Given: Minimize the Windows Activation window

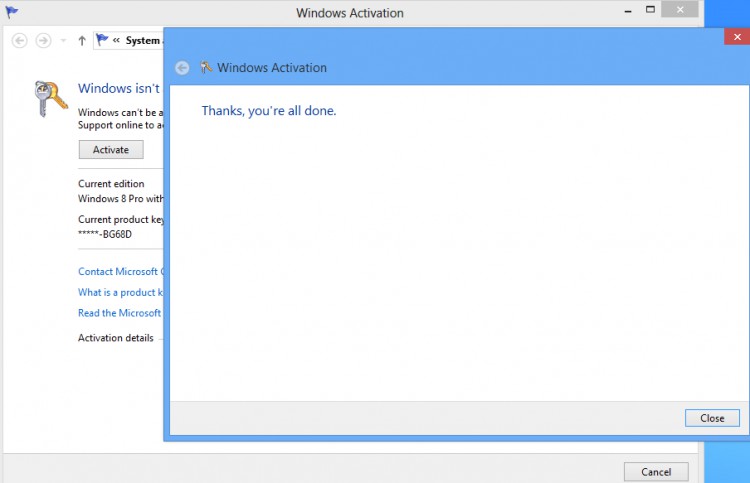Looking at the screenshot, I should point(628,10).
